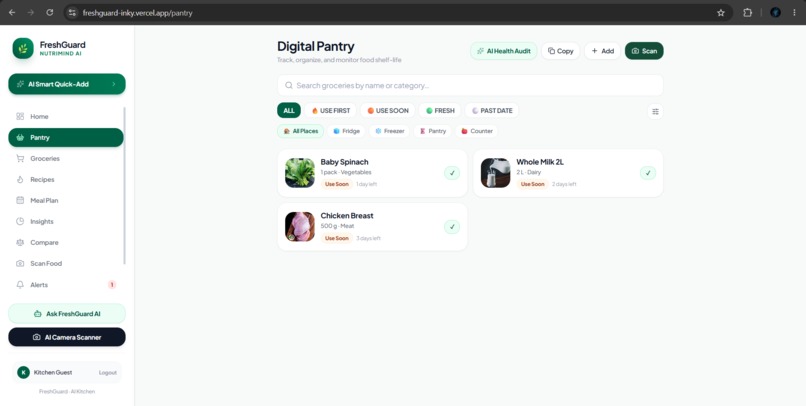Open AI Smart Quick-Add
Image resolution: width=806 pixels, height=406 pixels.
click(67, 84)
